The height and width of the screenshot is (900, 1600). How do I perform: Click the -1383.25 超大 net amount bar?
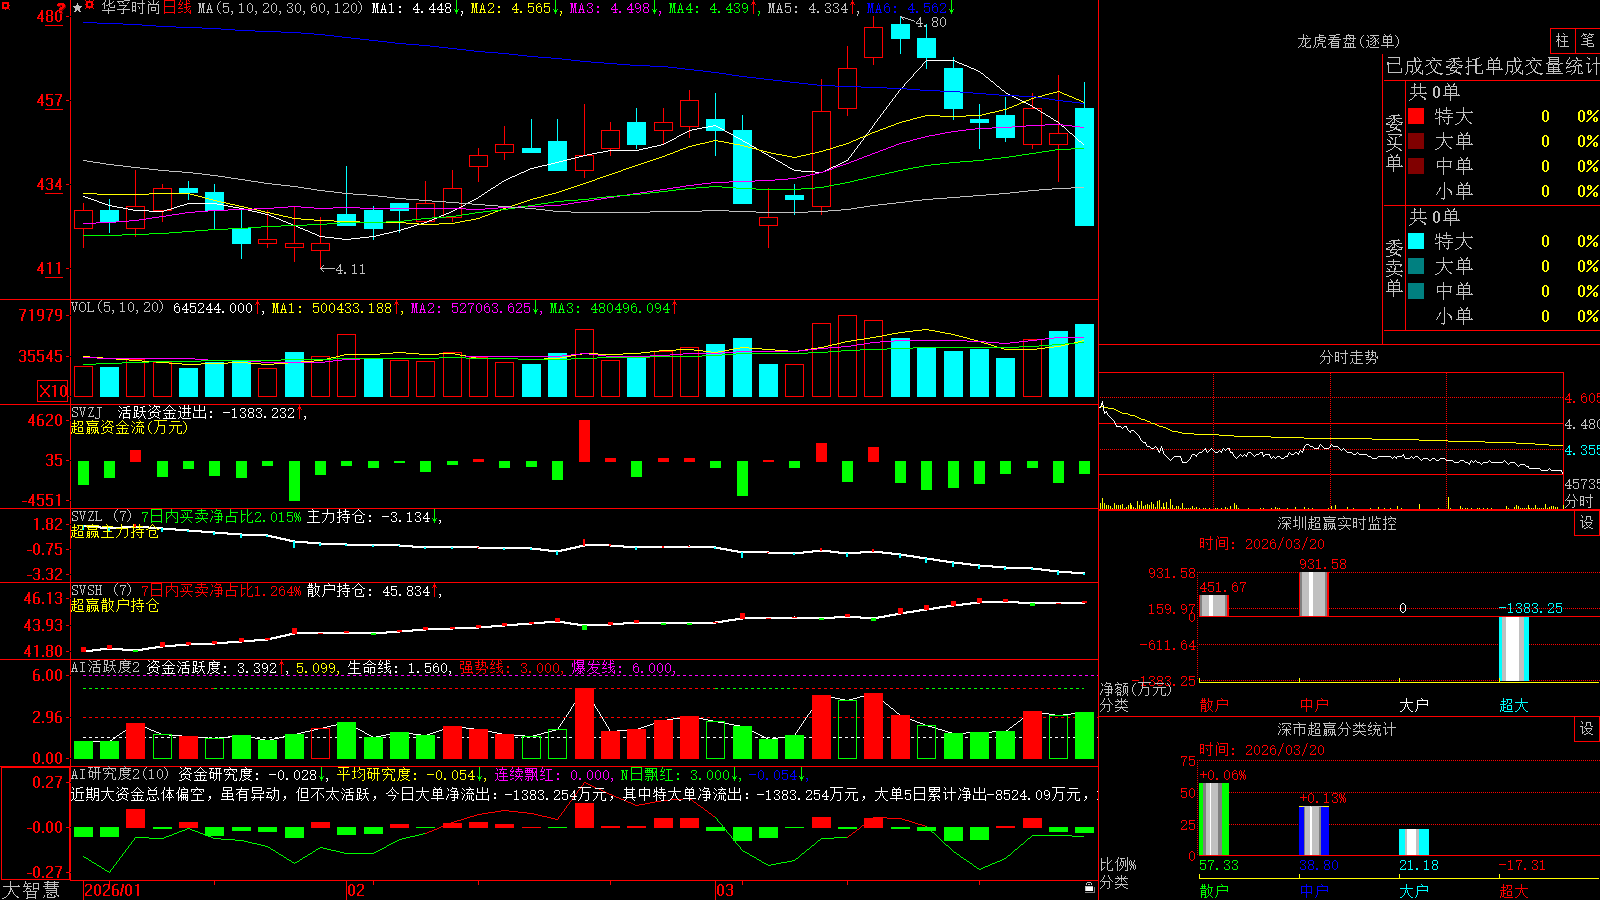click(x=1514, y=649)
